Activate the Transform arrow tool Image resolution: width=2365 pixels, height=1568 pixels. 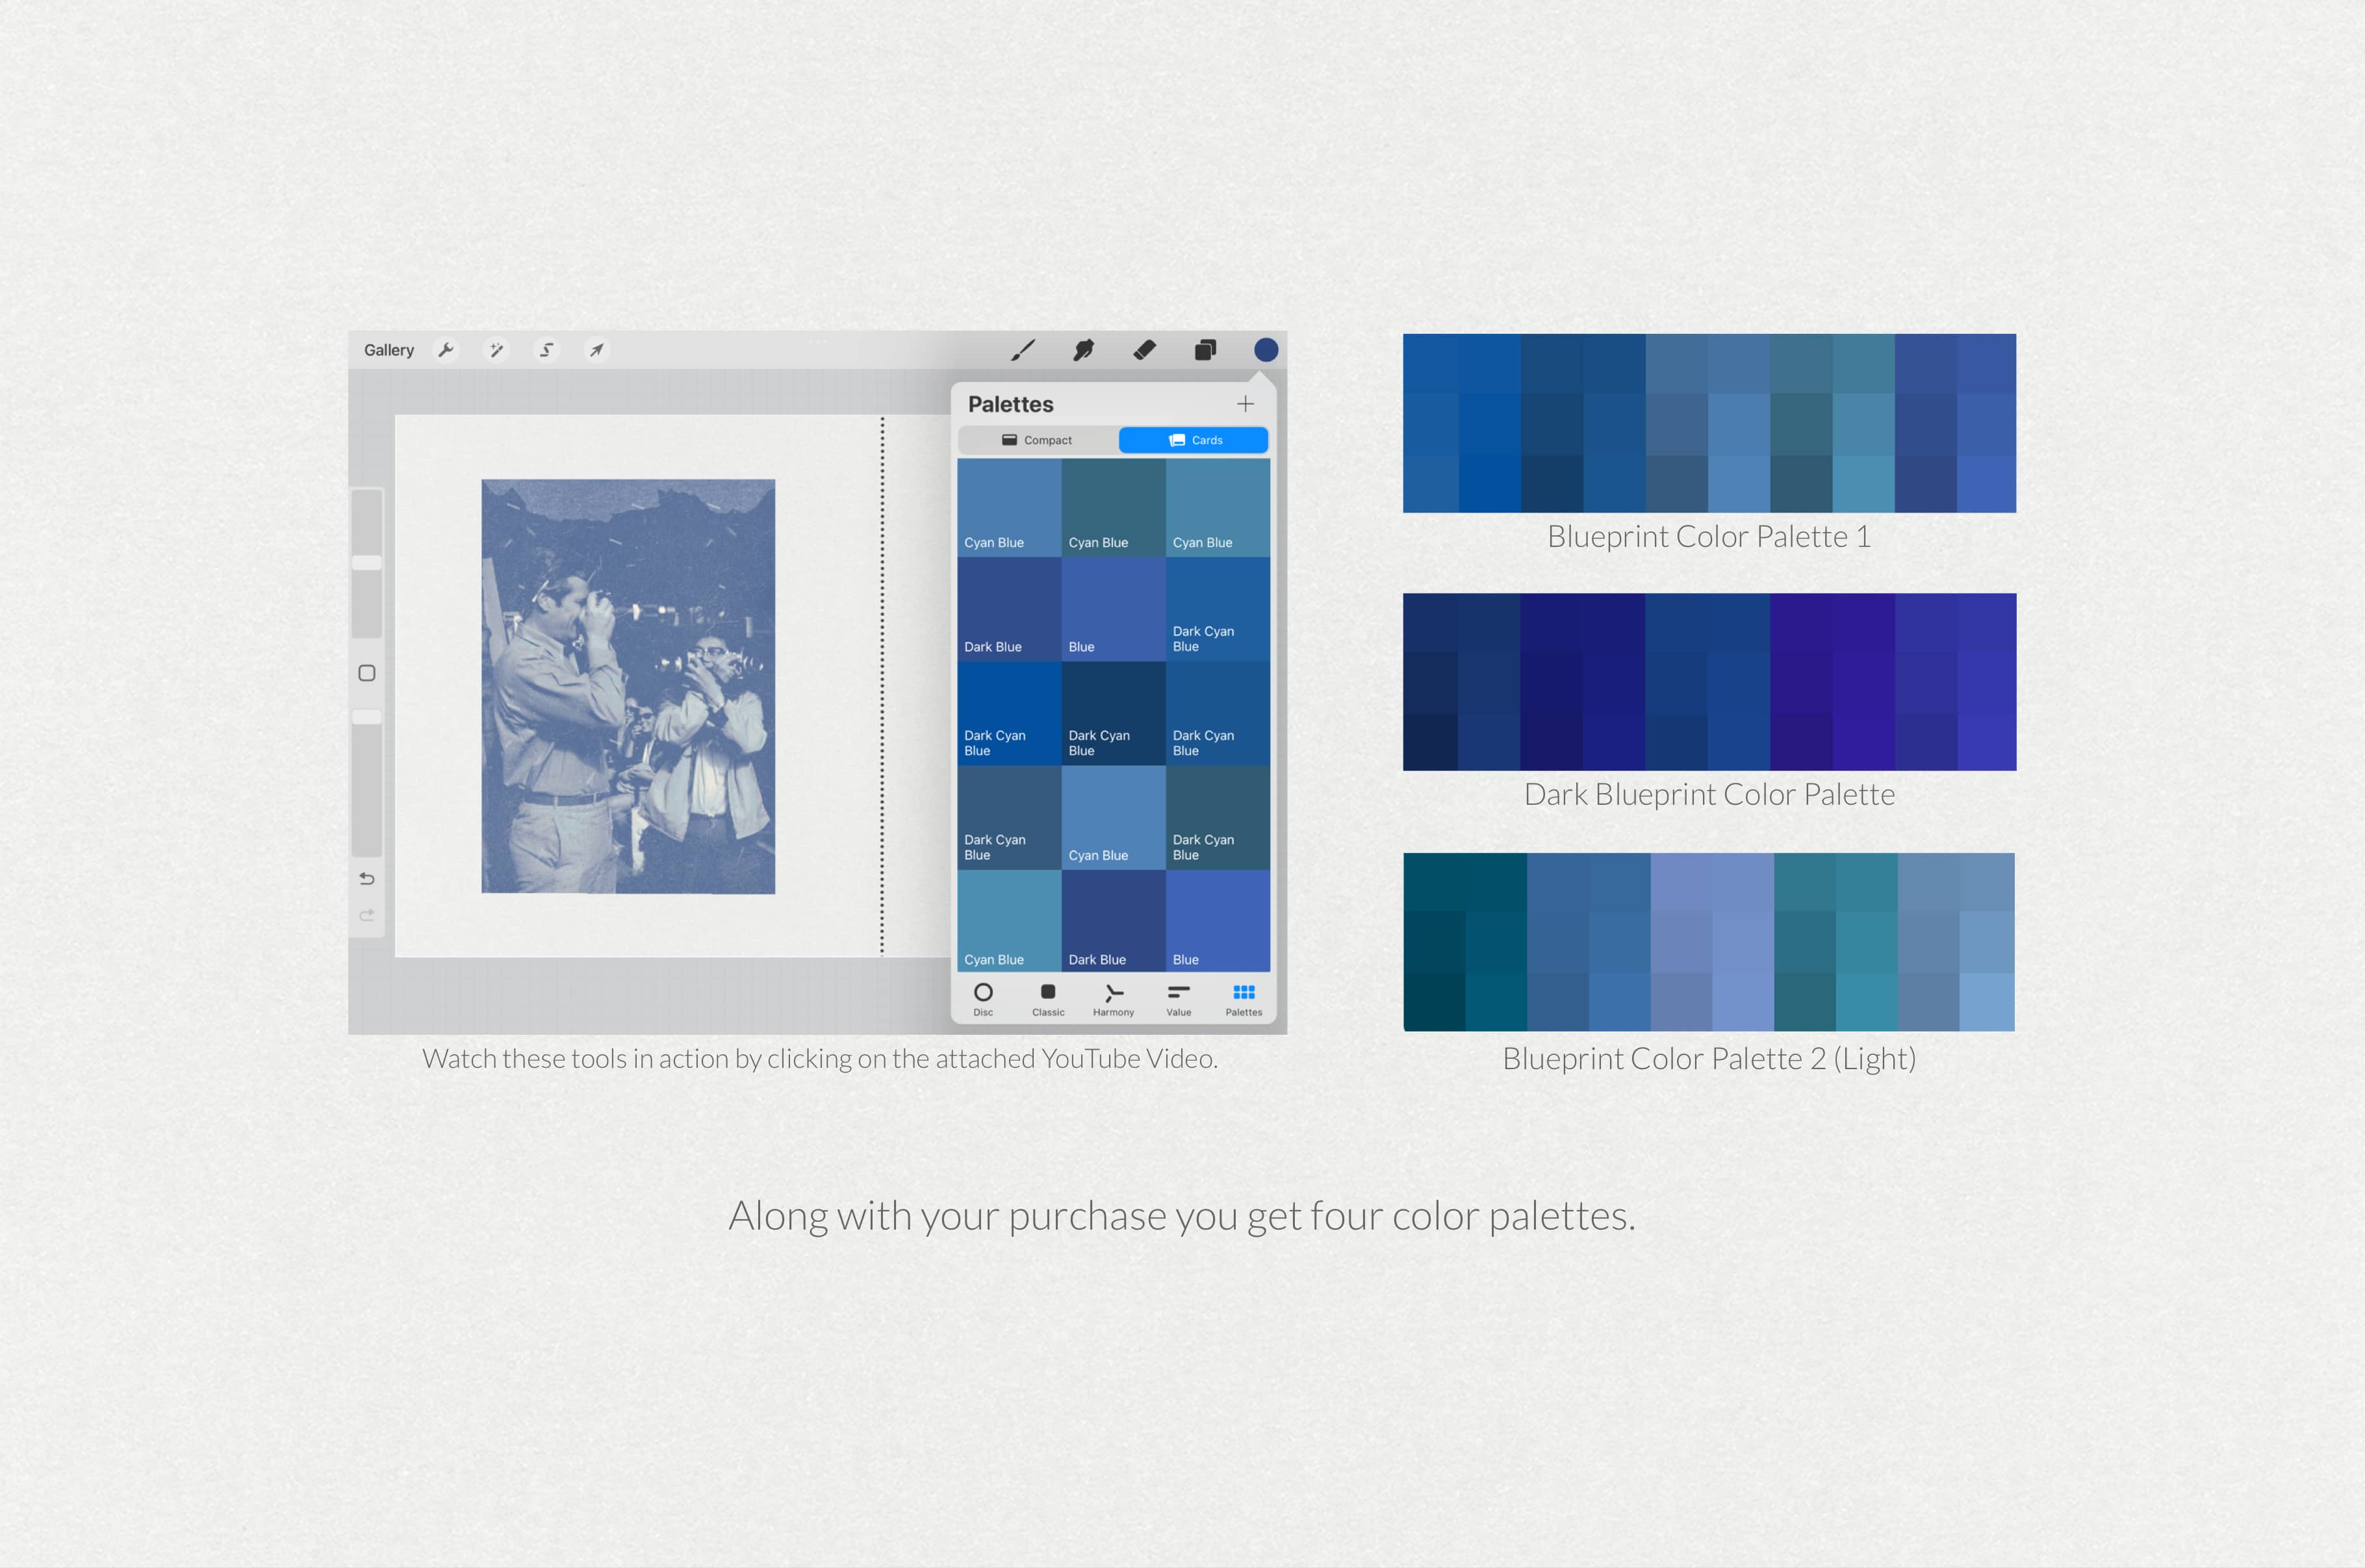[x=596, y=350]
